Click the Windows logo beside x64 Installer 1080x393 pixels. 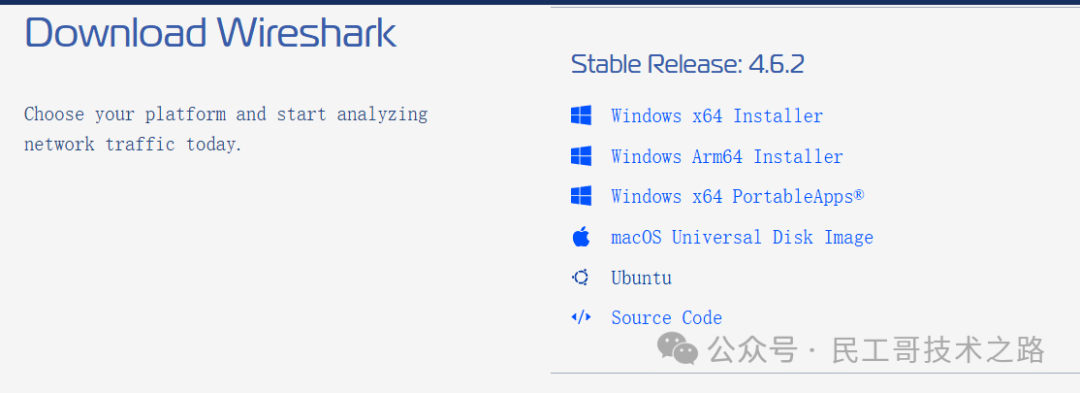click(x=581, y=116)
